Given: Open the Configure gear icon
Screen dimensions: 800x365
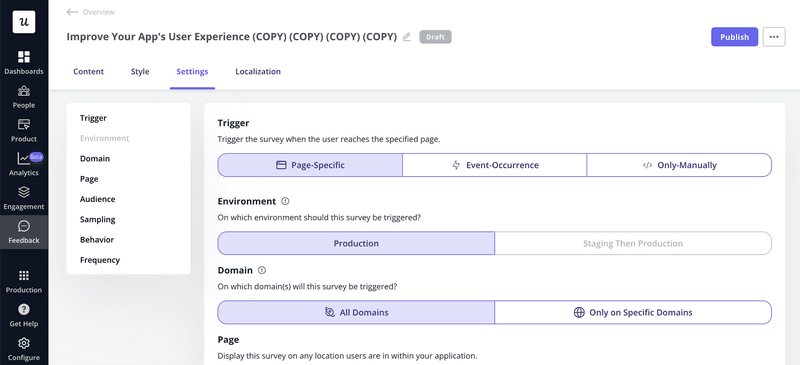Looking at the screenshot, I should tap(24, 343).
